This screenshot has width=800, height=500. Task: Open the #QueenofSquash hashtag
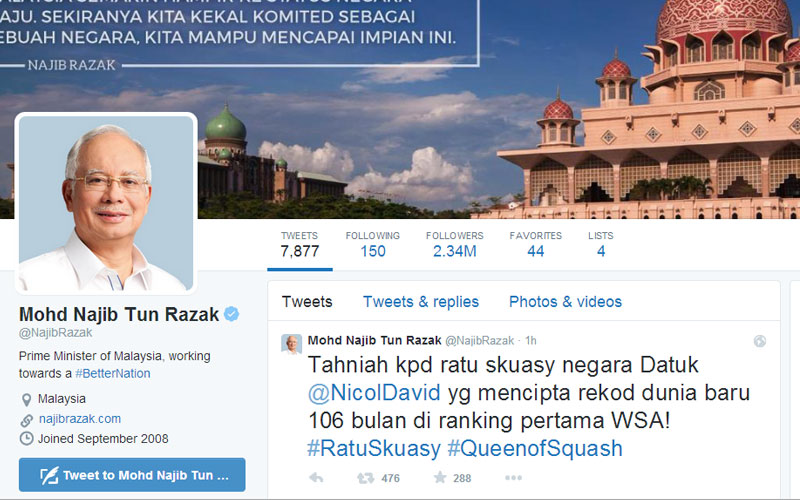pos(535,448)
